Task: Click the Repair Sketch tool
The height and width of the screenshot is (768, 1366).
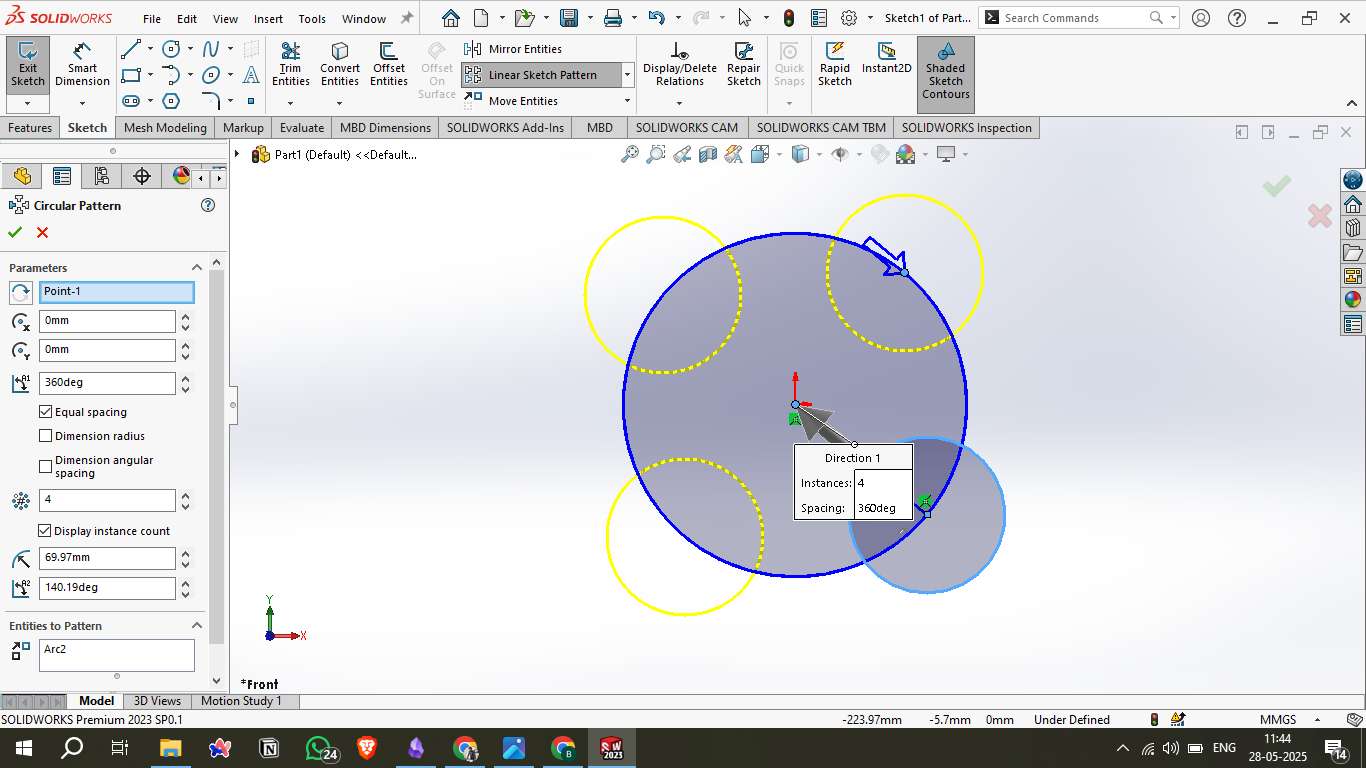Action: point(743,66)
